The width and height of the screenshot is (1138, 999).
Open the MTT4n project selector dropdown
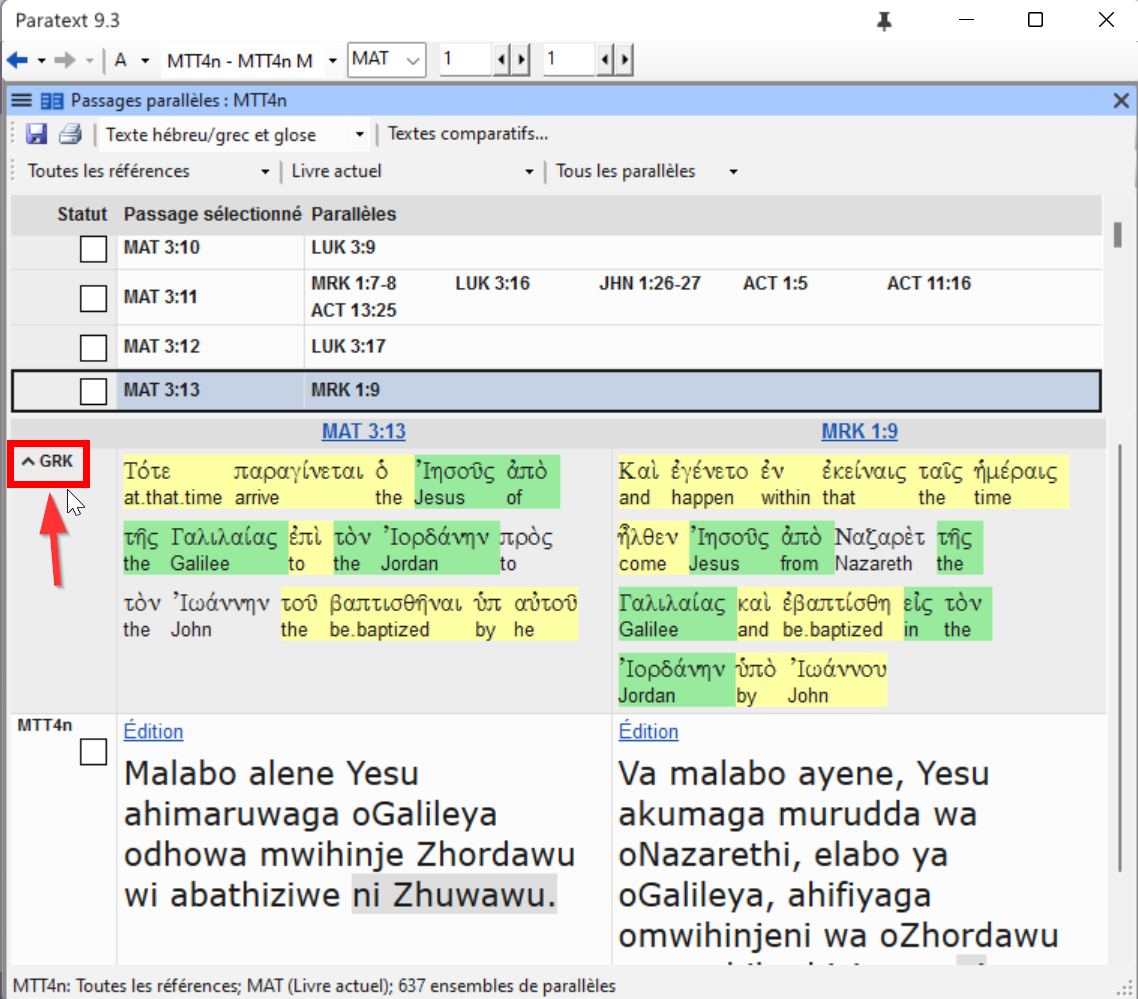tap(332, 61)
